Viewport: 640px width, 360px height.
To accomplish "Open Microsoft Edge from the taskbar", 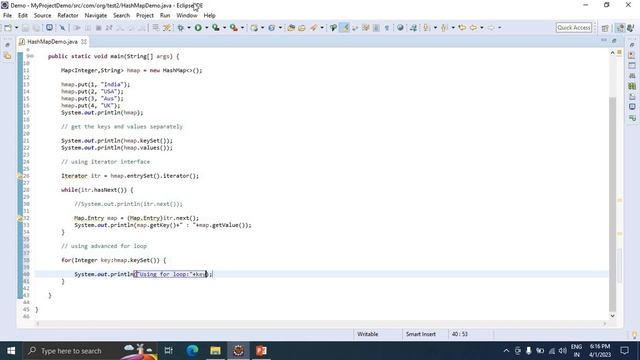I will (x=192, y=351).
